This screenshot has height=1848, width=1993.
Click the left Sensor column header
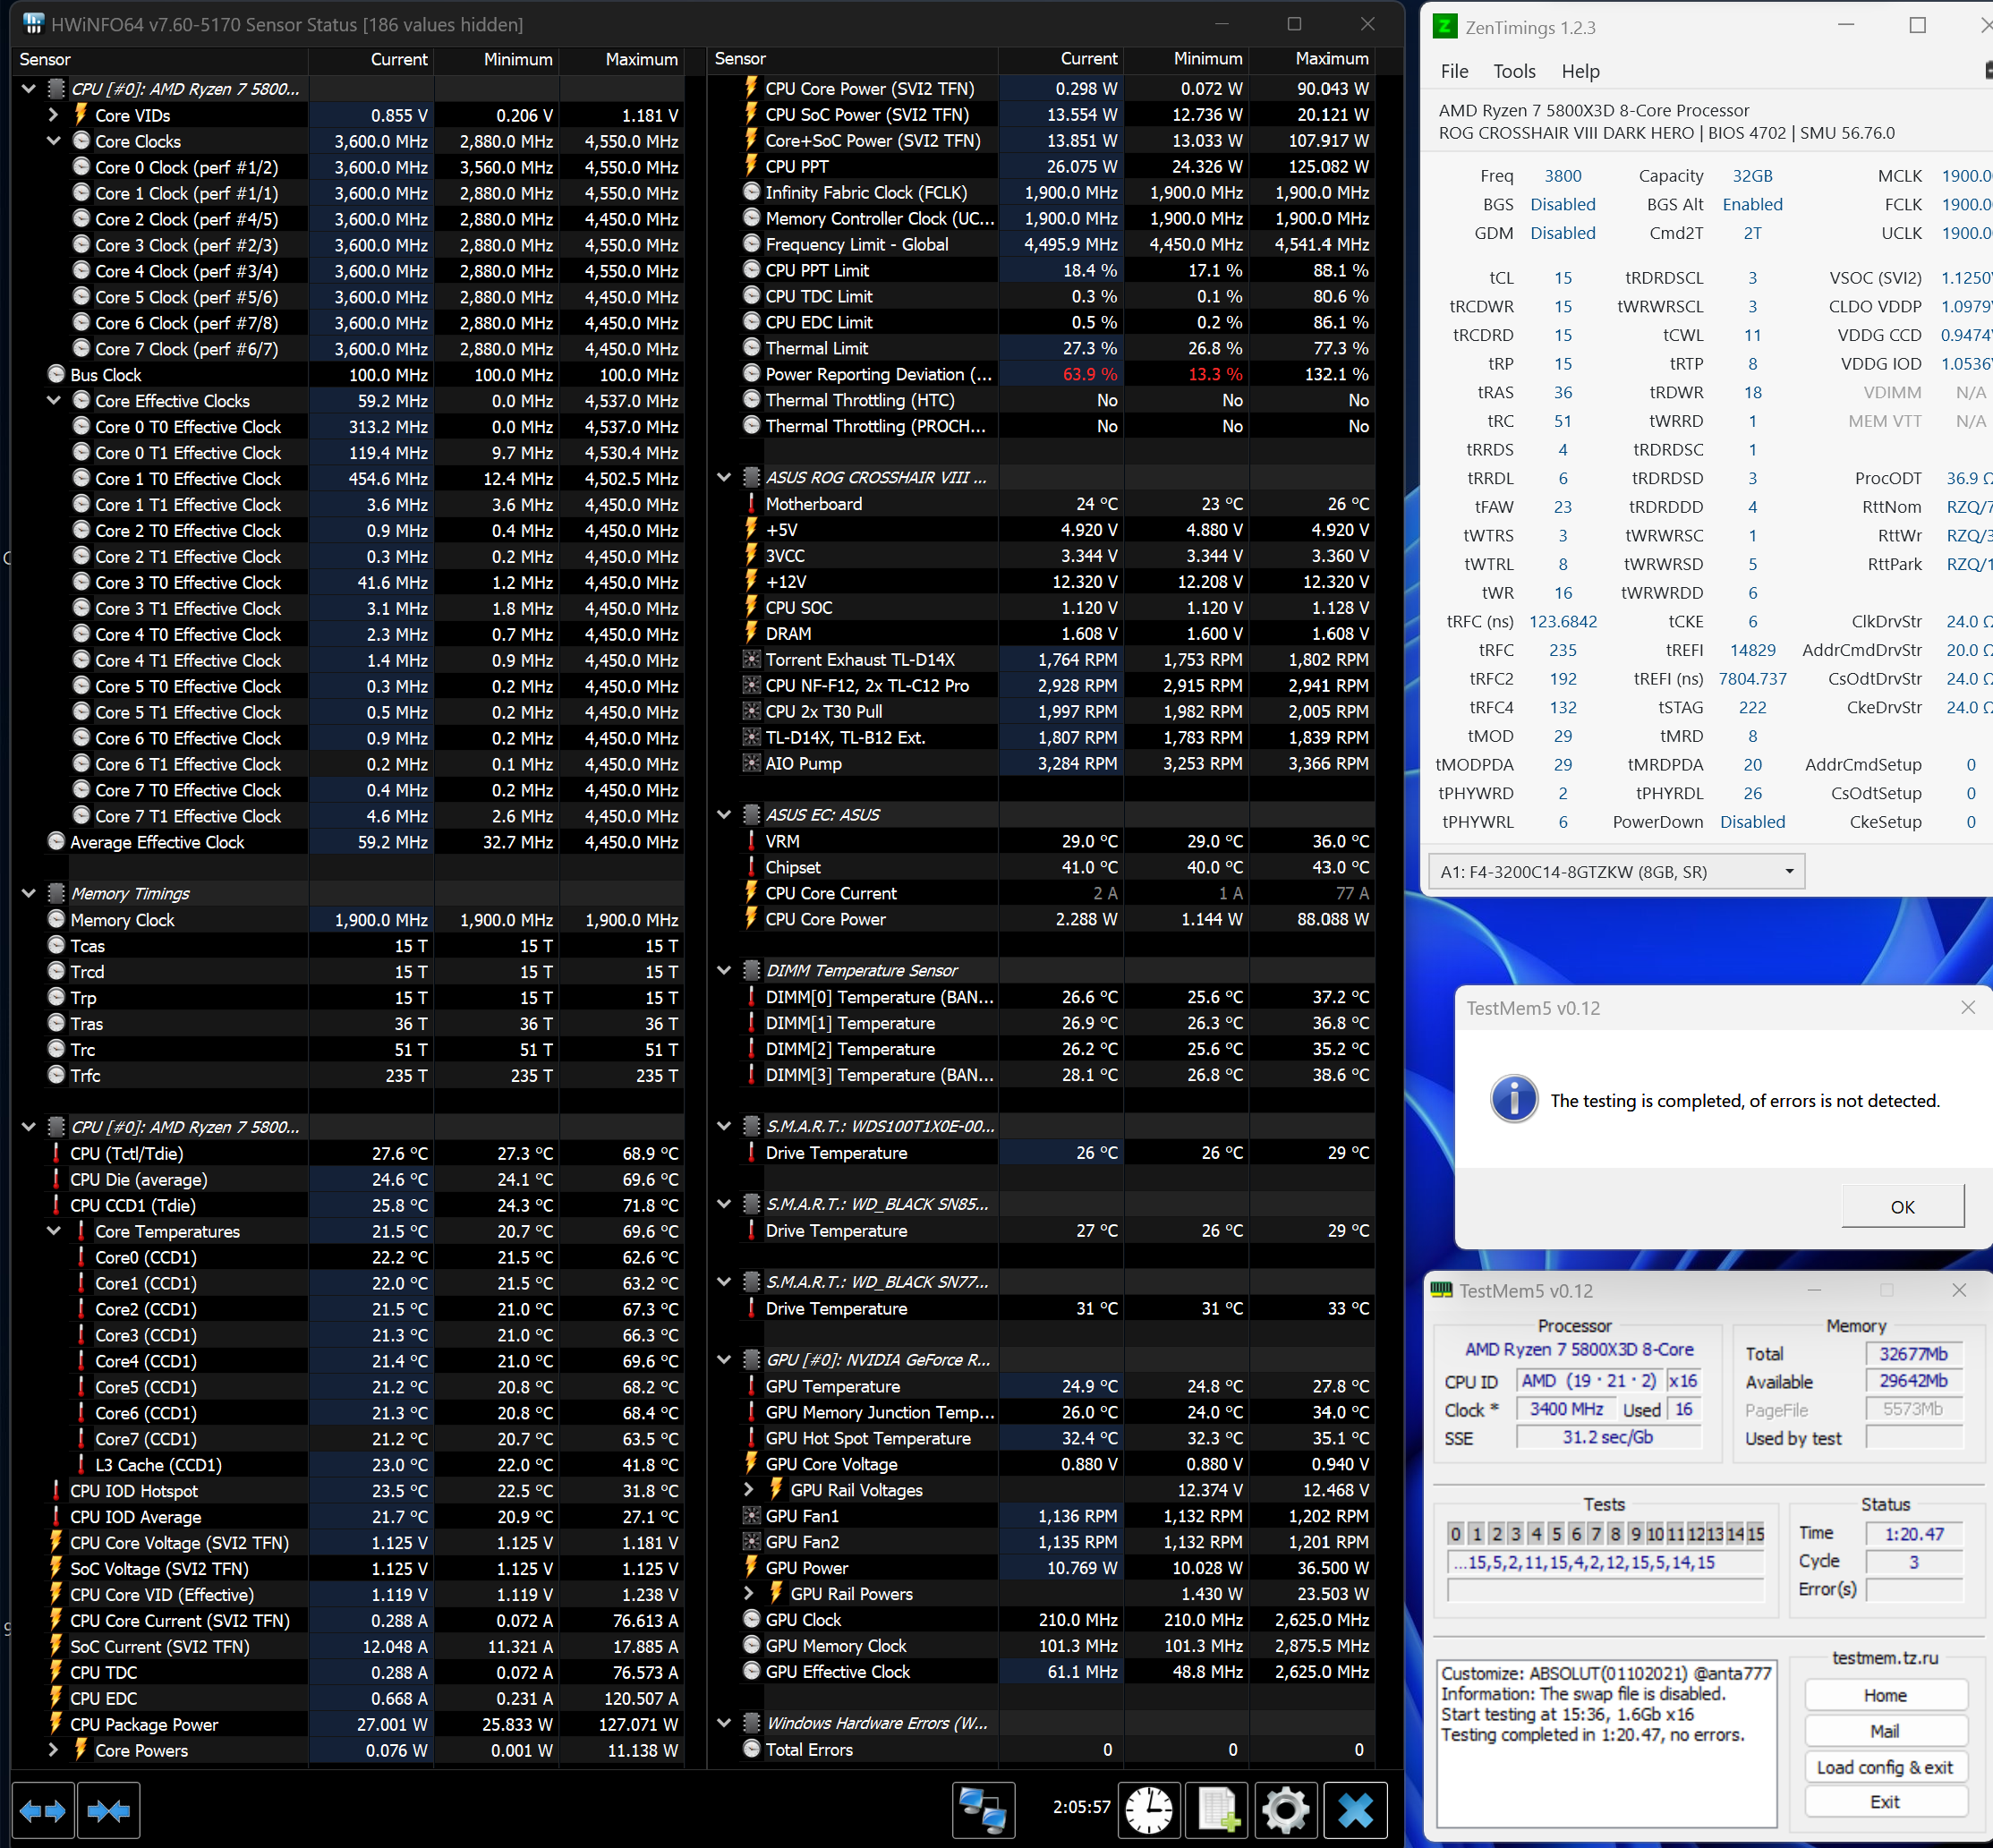tap(160, 60)
